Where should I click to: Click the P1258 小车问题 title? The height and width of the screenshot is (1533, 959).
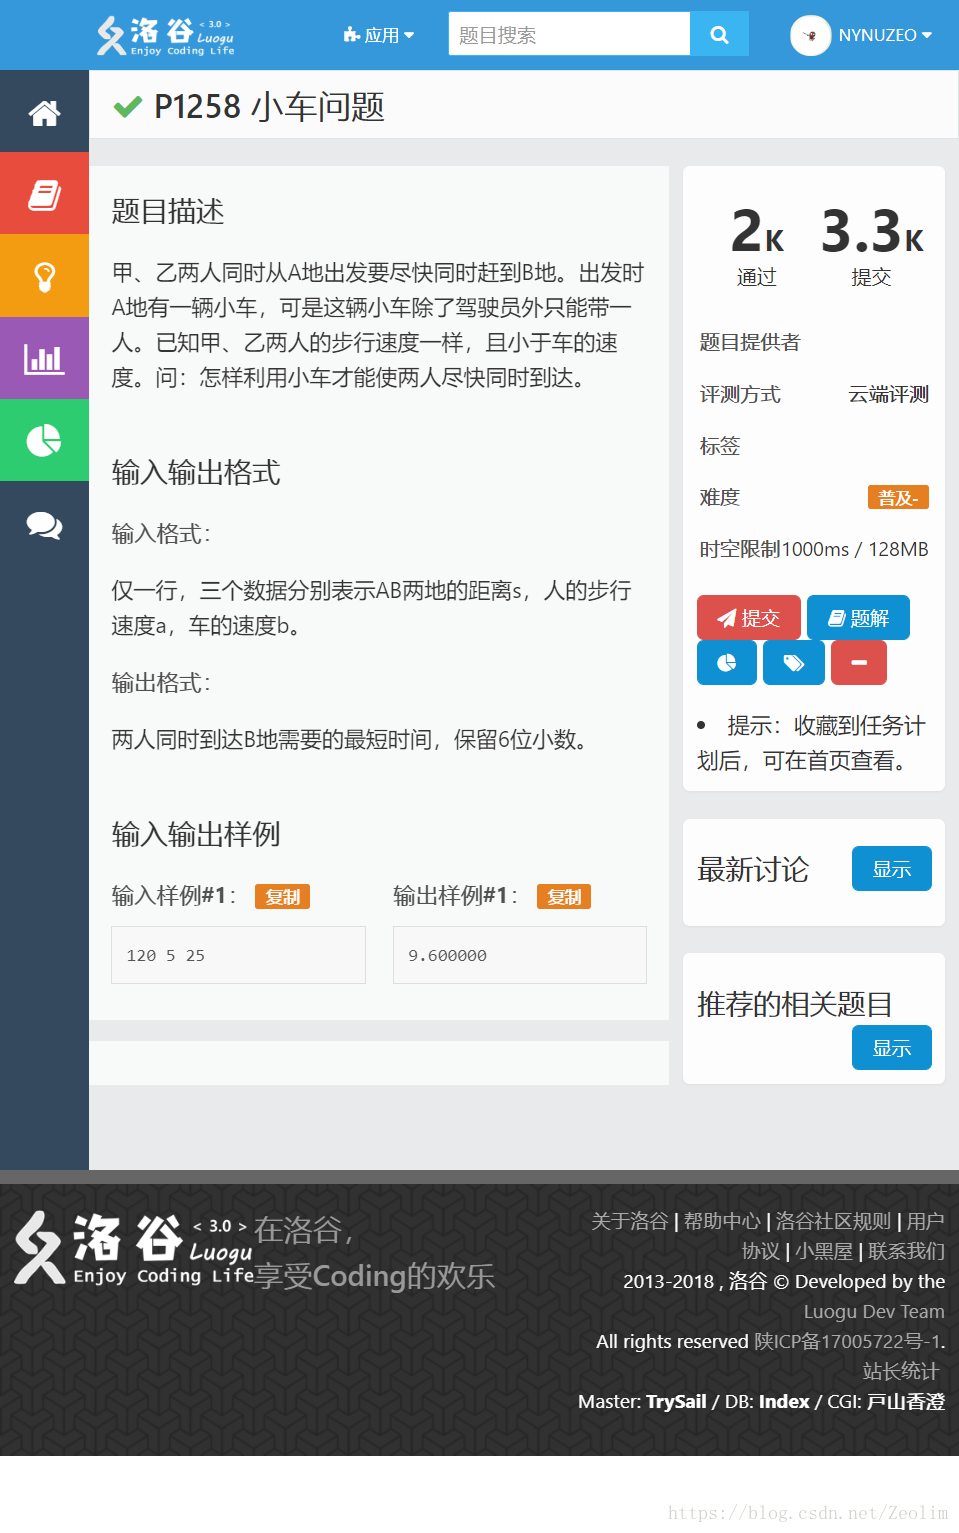[x=269, y=106]
